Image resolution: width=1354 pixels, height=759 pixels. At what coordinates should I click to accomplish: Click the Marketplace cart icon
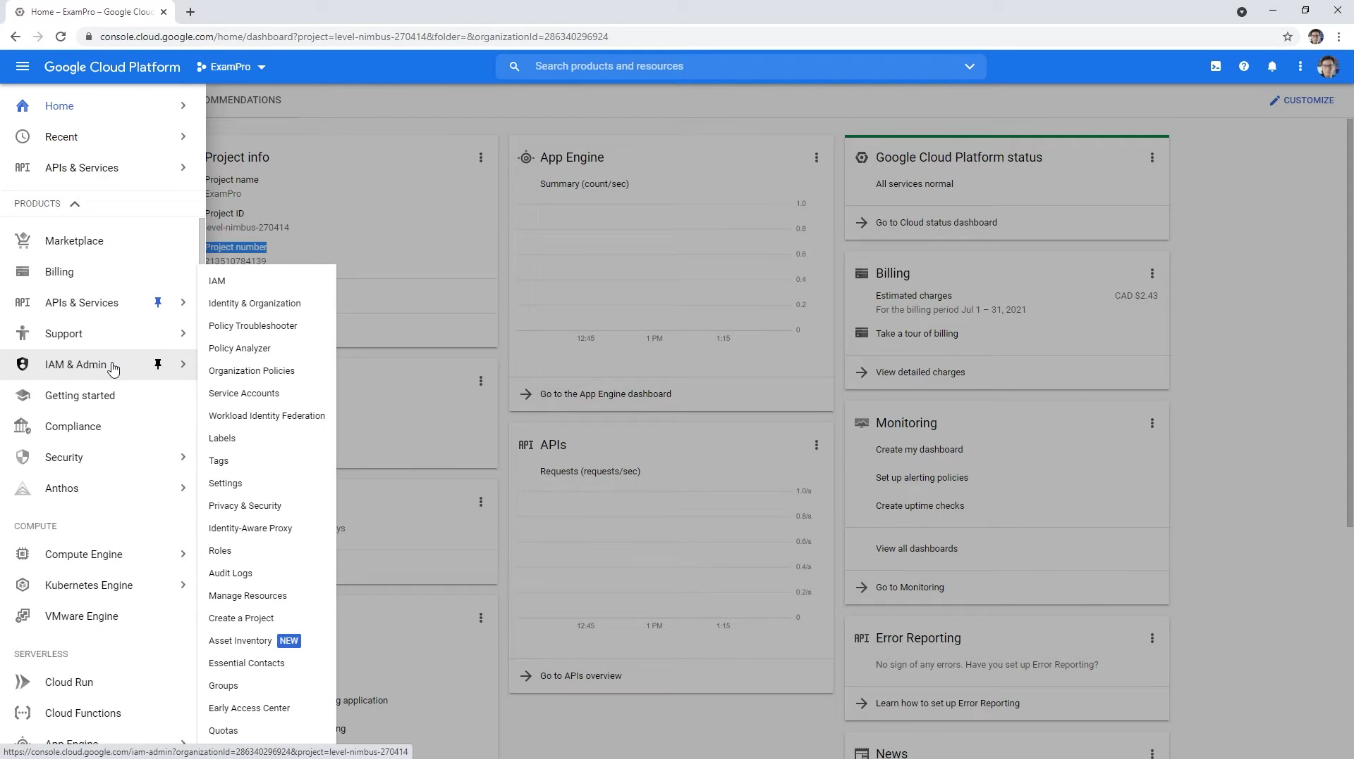click(x=22, y=241)
